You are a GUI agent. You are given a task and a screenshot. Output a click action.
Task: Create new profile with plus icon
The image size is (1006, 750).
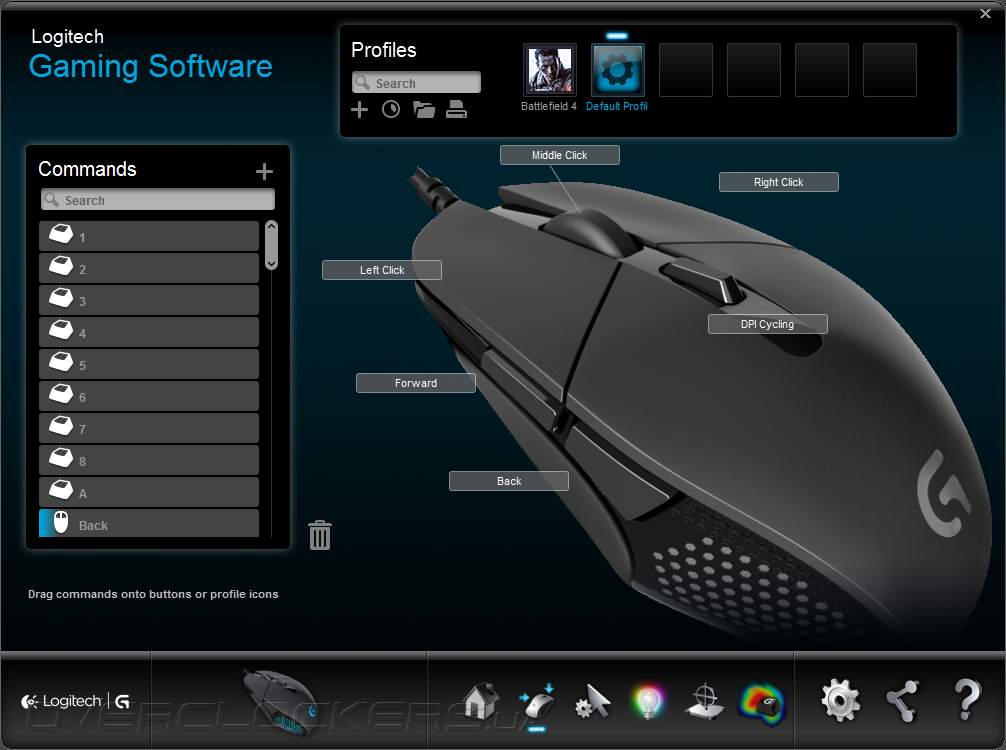click(x=359, y=110)
